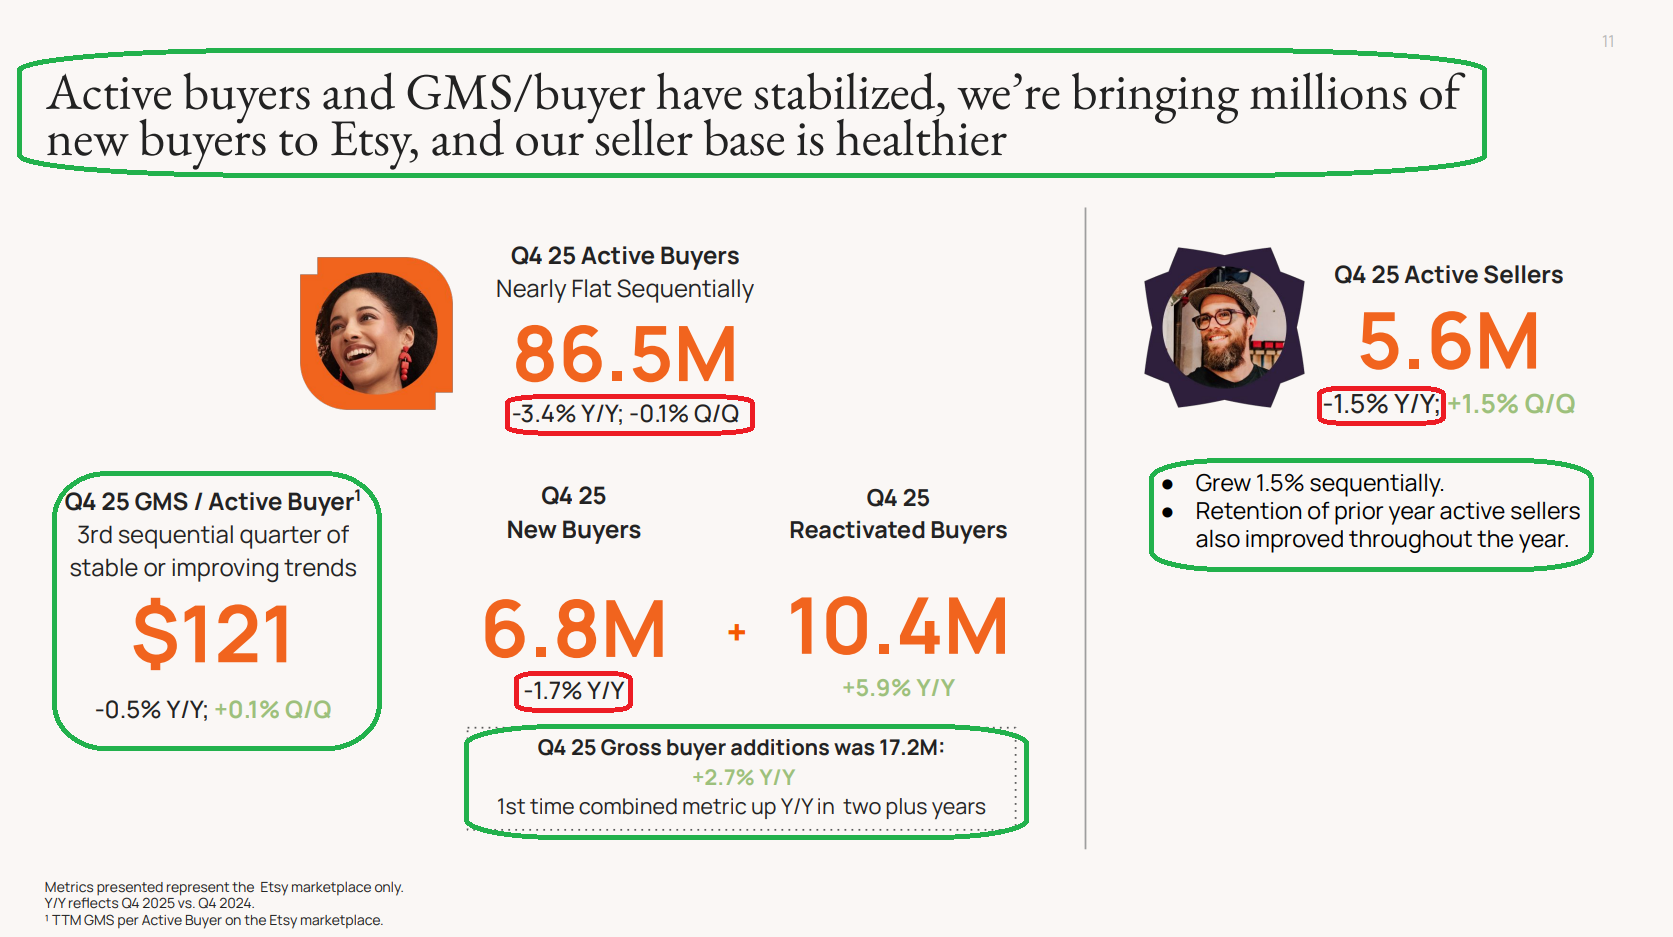Click the green +2.7% Y/Y text
The width and height of the screenshot is (1673, 937).
743,777
